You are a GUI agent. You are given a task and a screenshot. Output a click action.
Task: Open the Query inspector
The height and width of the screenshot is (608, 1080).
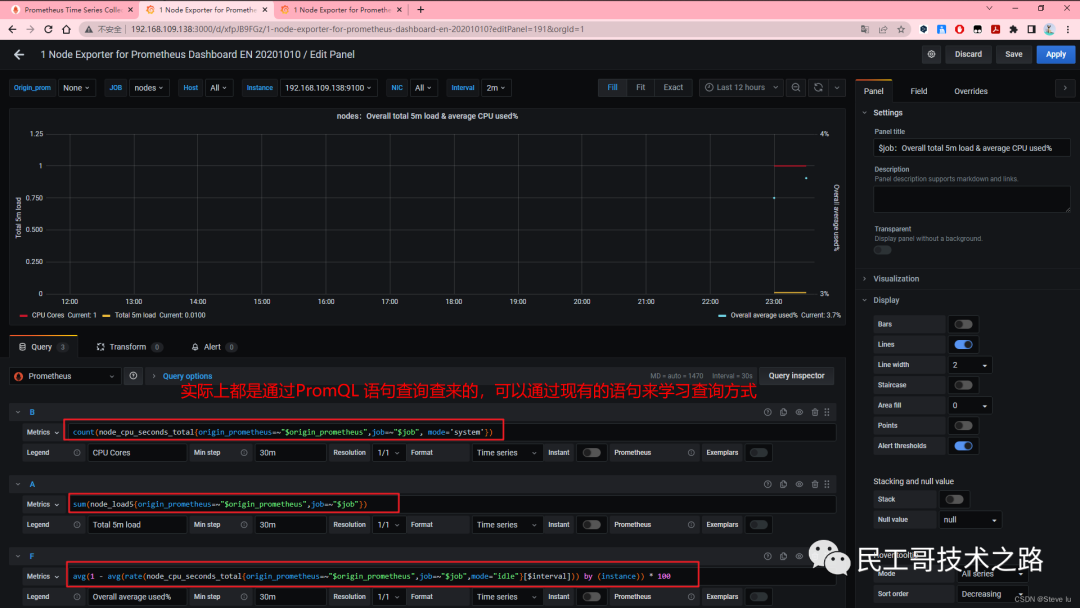click(x=796, y=376)
